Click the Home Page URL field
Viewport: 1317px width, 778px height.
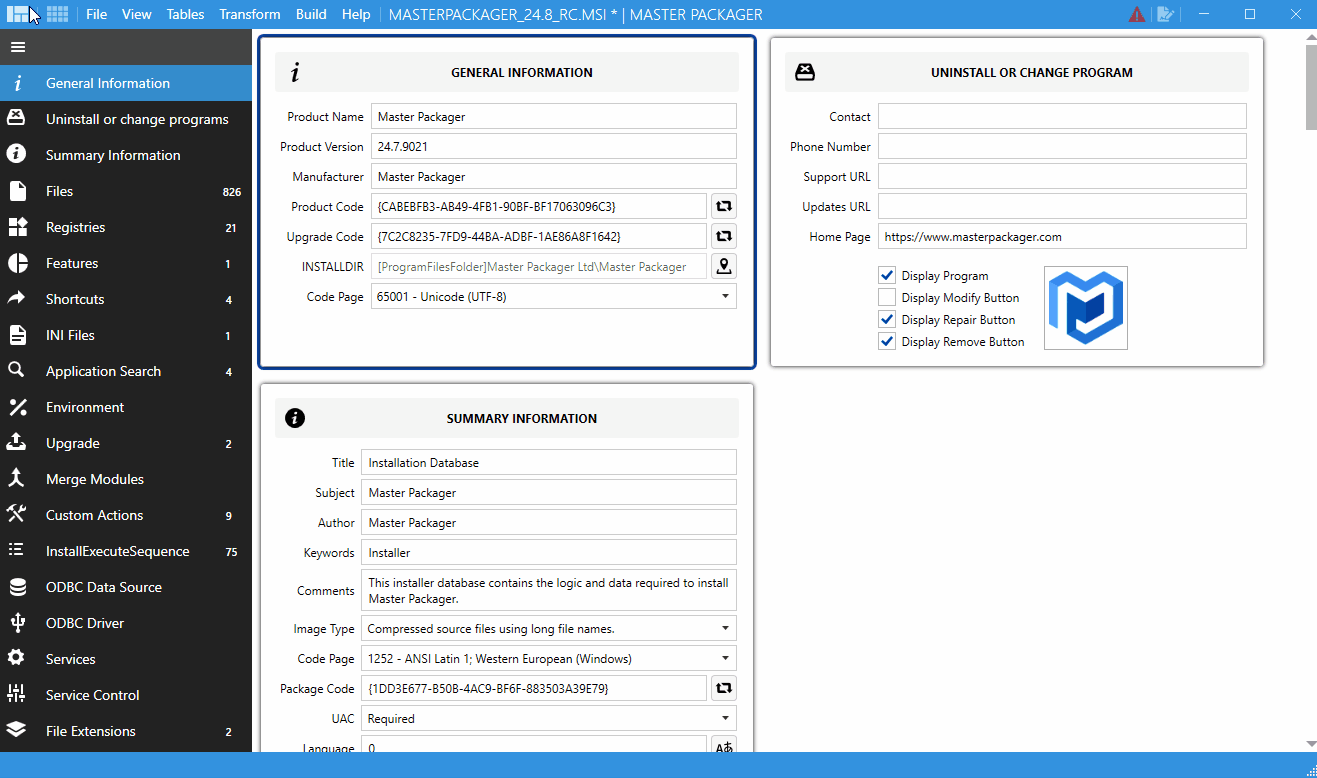click(1062, 236)
